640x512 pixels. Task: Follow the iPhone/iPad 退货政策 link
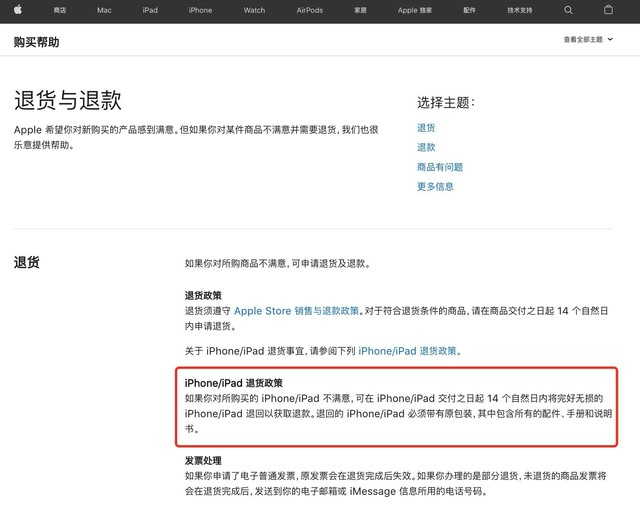[409, 351]
